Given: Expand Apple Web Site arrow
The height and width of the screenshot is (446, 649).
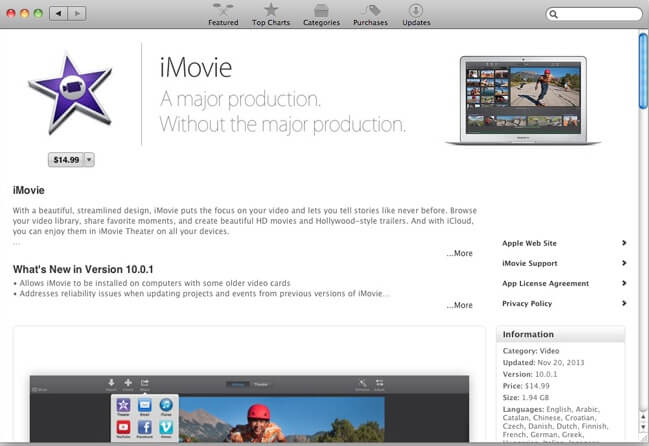Looking at the screenshot, I should pos(624,243).
